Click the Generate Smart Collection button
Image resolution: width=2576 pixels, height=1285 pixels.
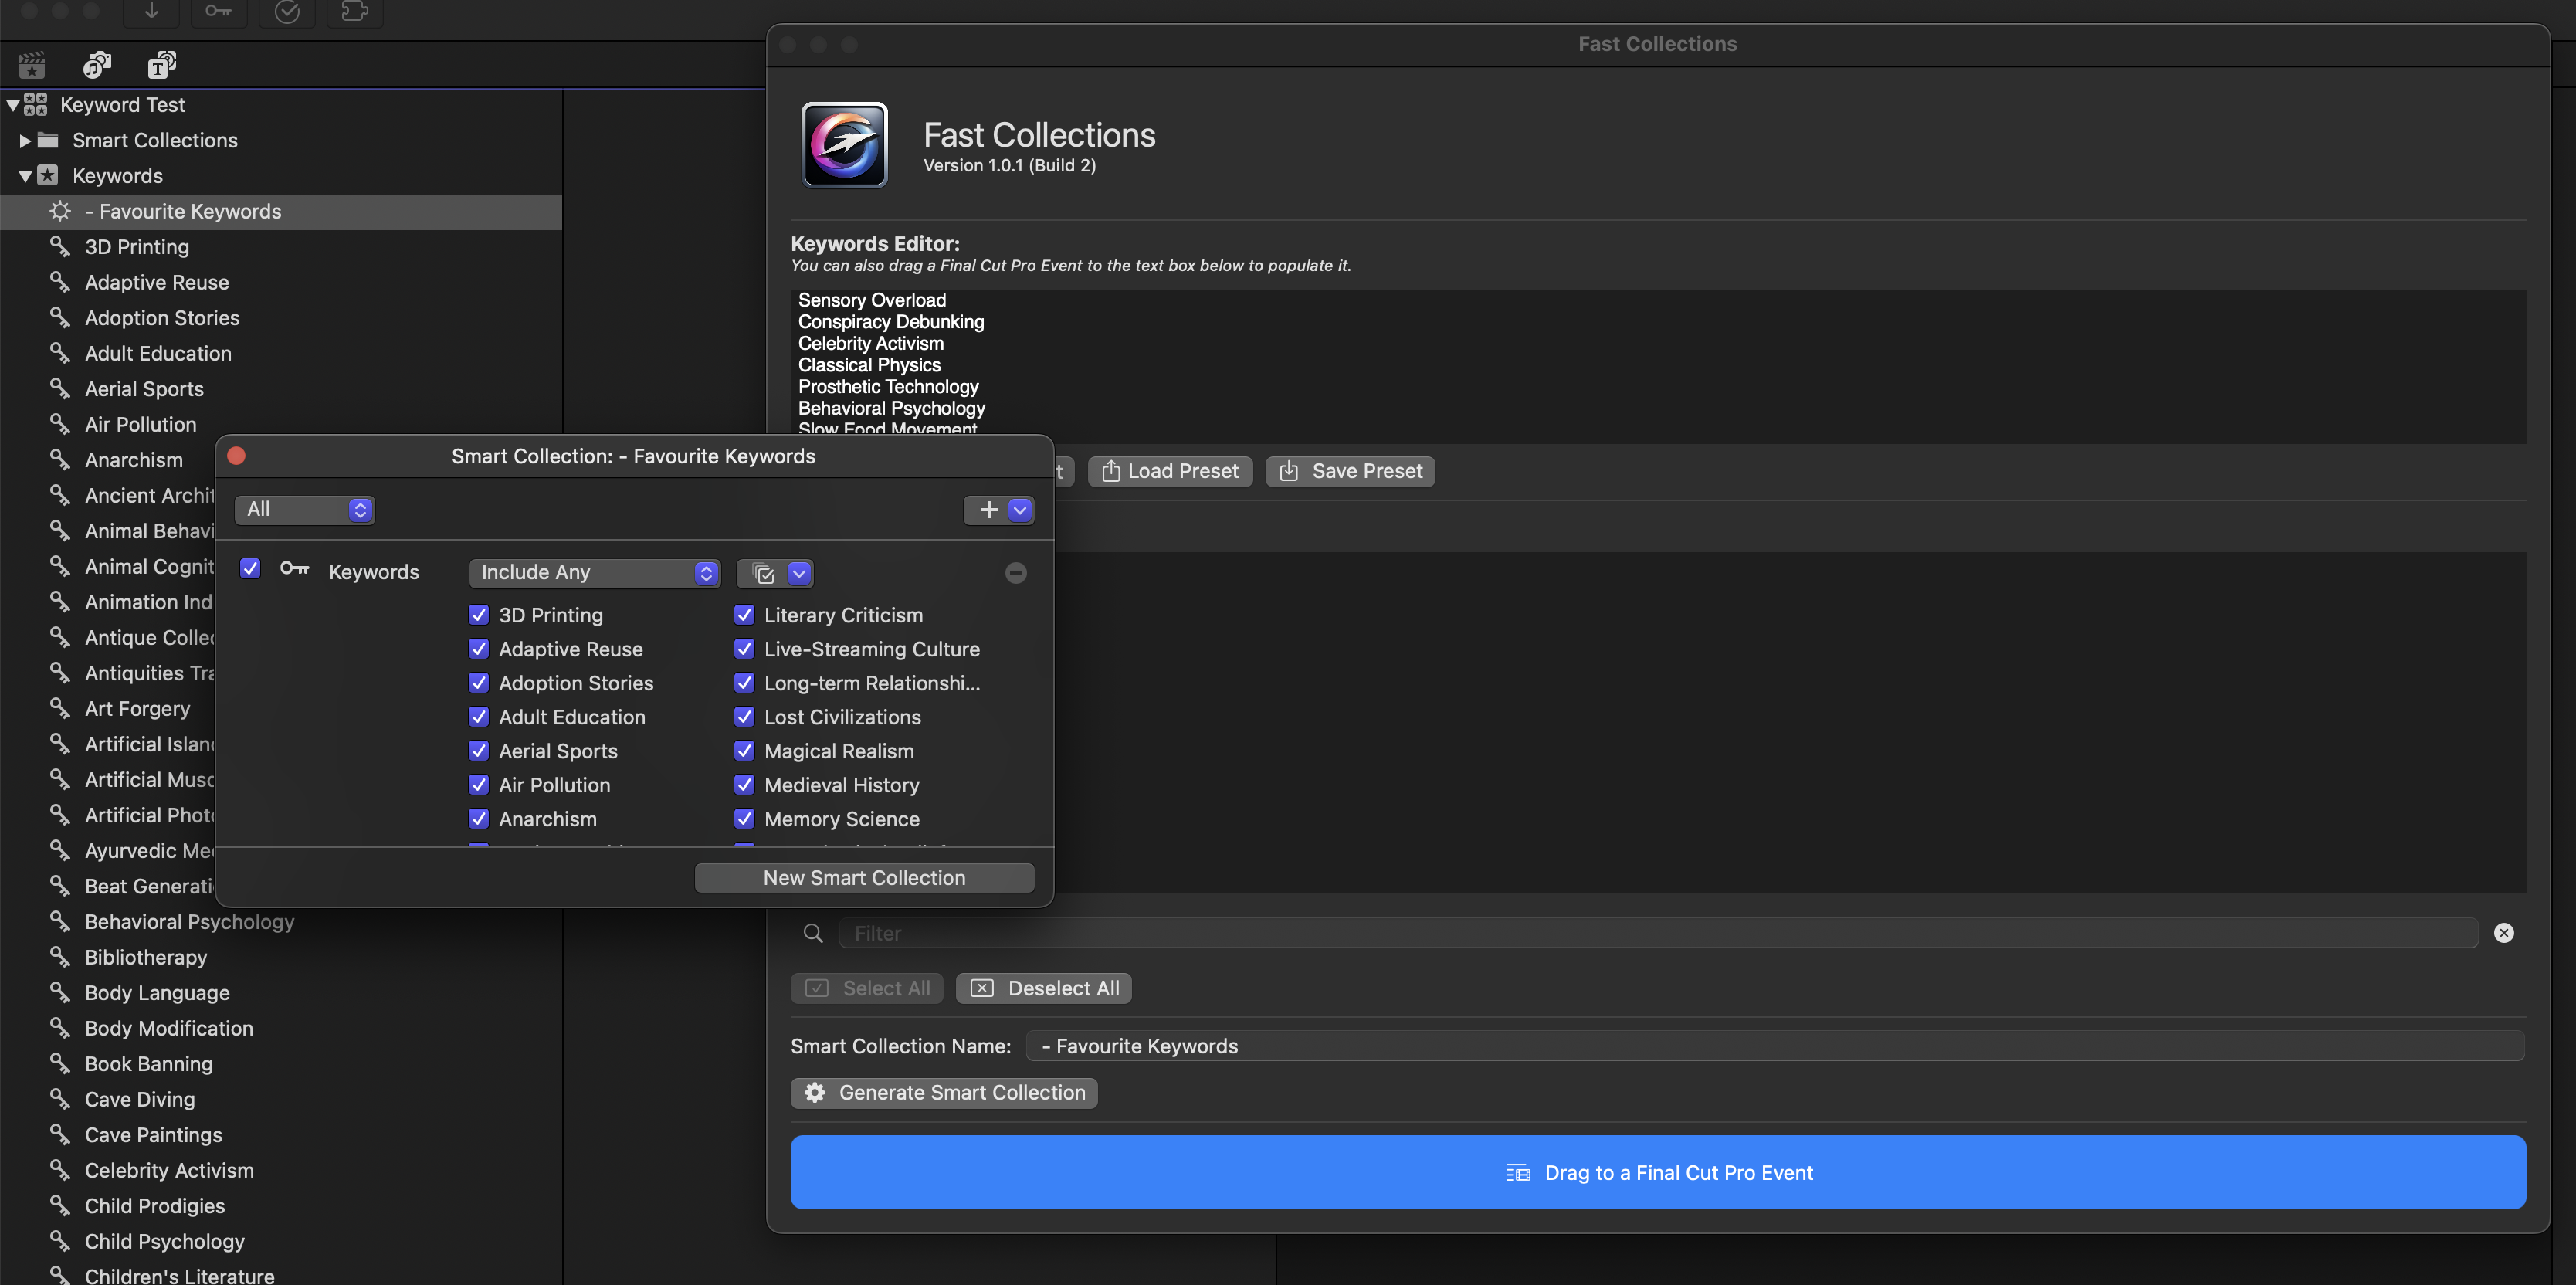pos(944,1093)
